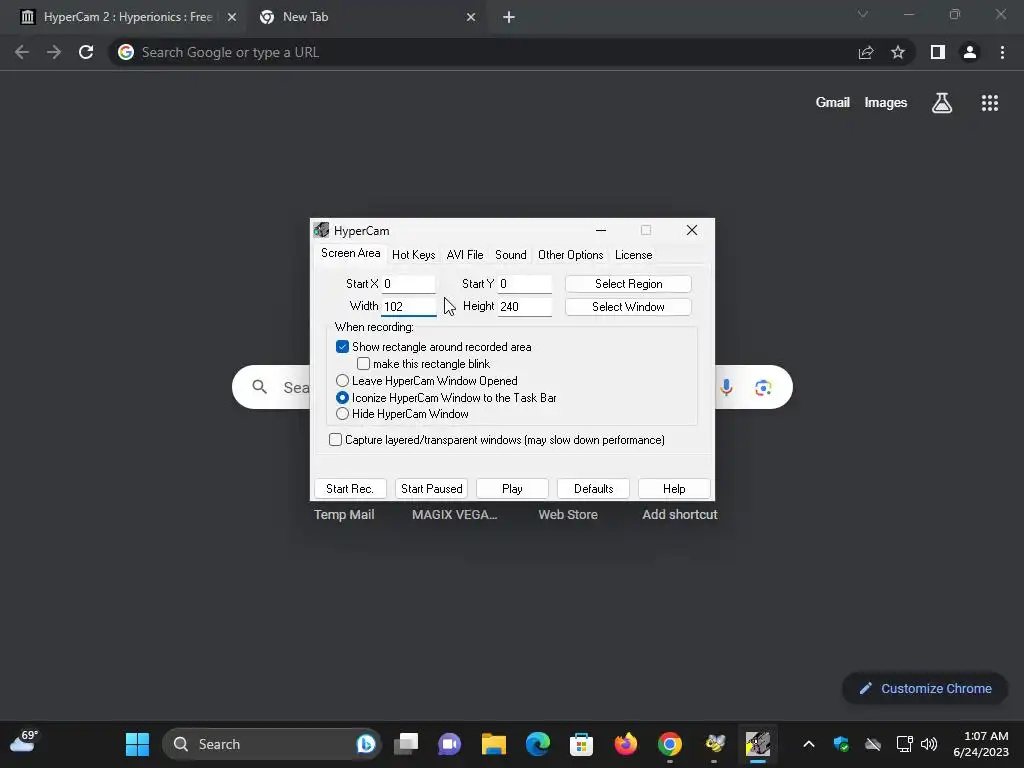Viewport: 1024px width, 768px height.
Task: Click the Start X input field
Action: 409,283
